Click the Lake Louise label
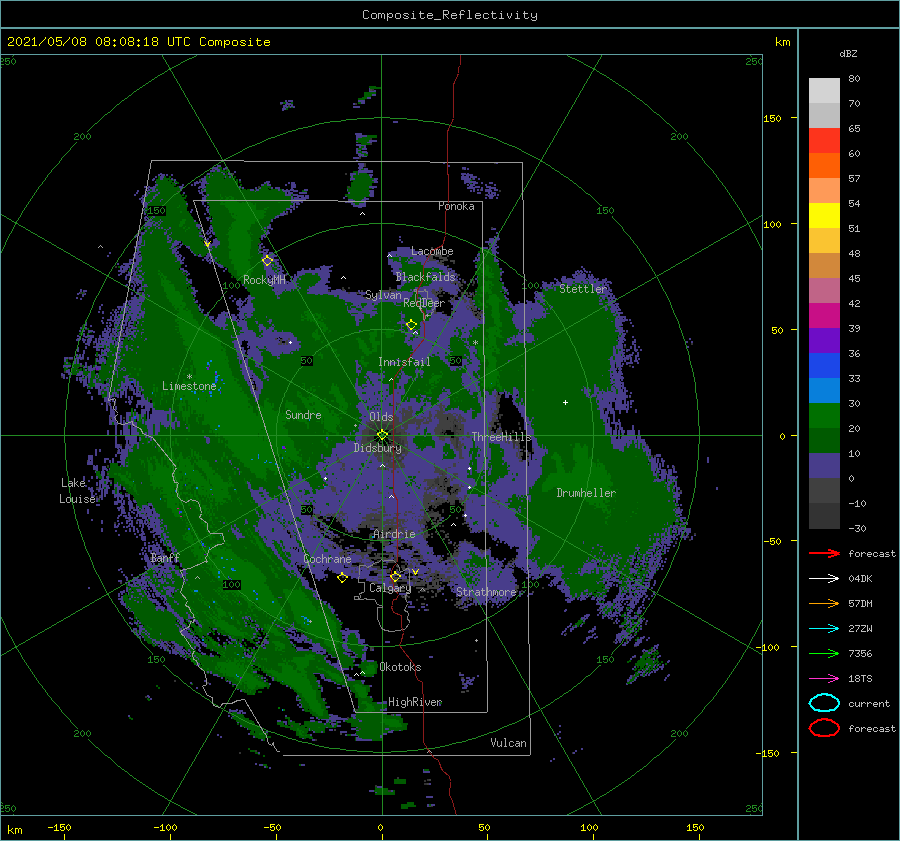Image resolution: width=900 pixels, height=841 pixels. point(77,491)
